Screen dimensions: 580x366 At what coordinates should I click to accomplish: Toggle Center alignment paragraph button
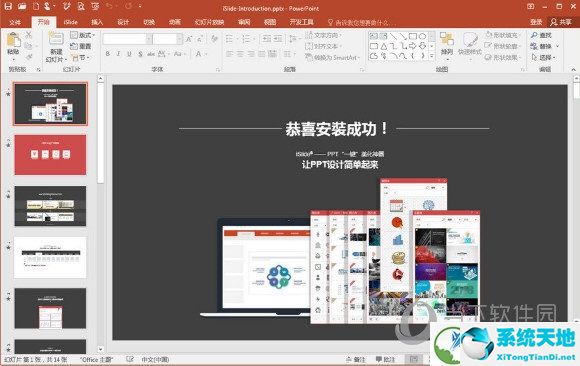click(240, 54)
